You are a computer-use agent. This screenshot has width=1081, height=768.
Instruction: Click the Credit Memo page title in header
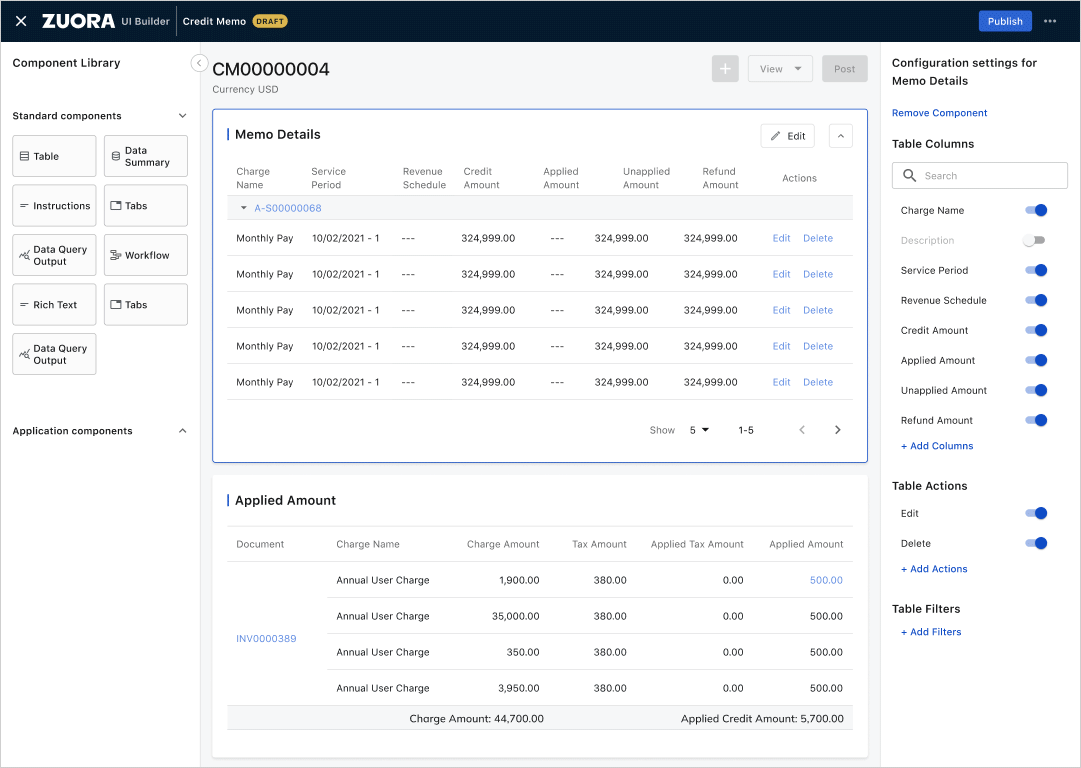click(214, 21)
